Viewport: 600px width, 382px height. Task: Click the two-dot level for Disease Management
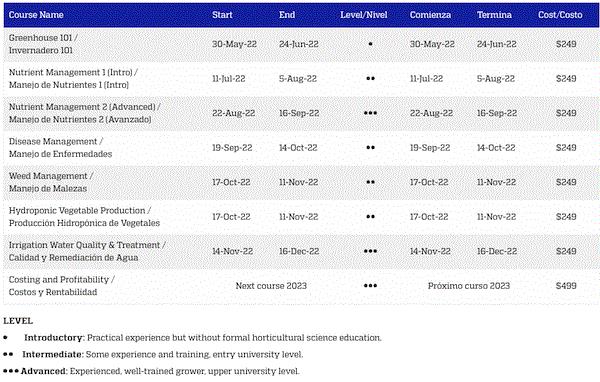pos(370,147)
